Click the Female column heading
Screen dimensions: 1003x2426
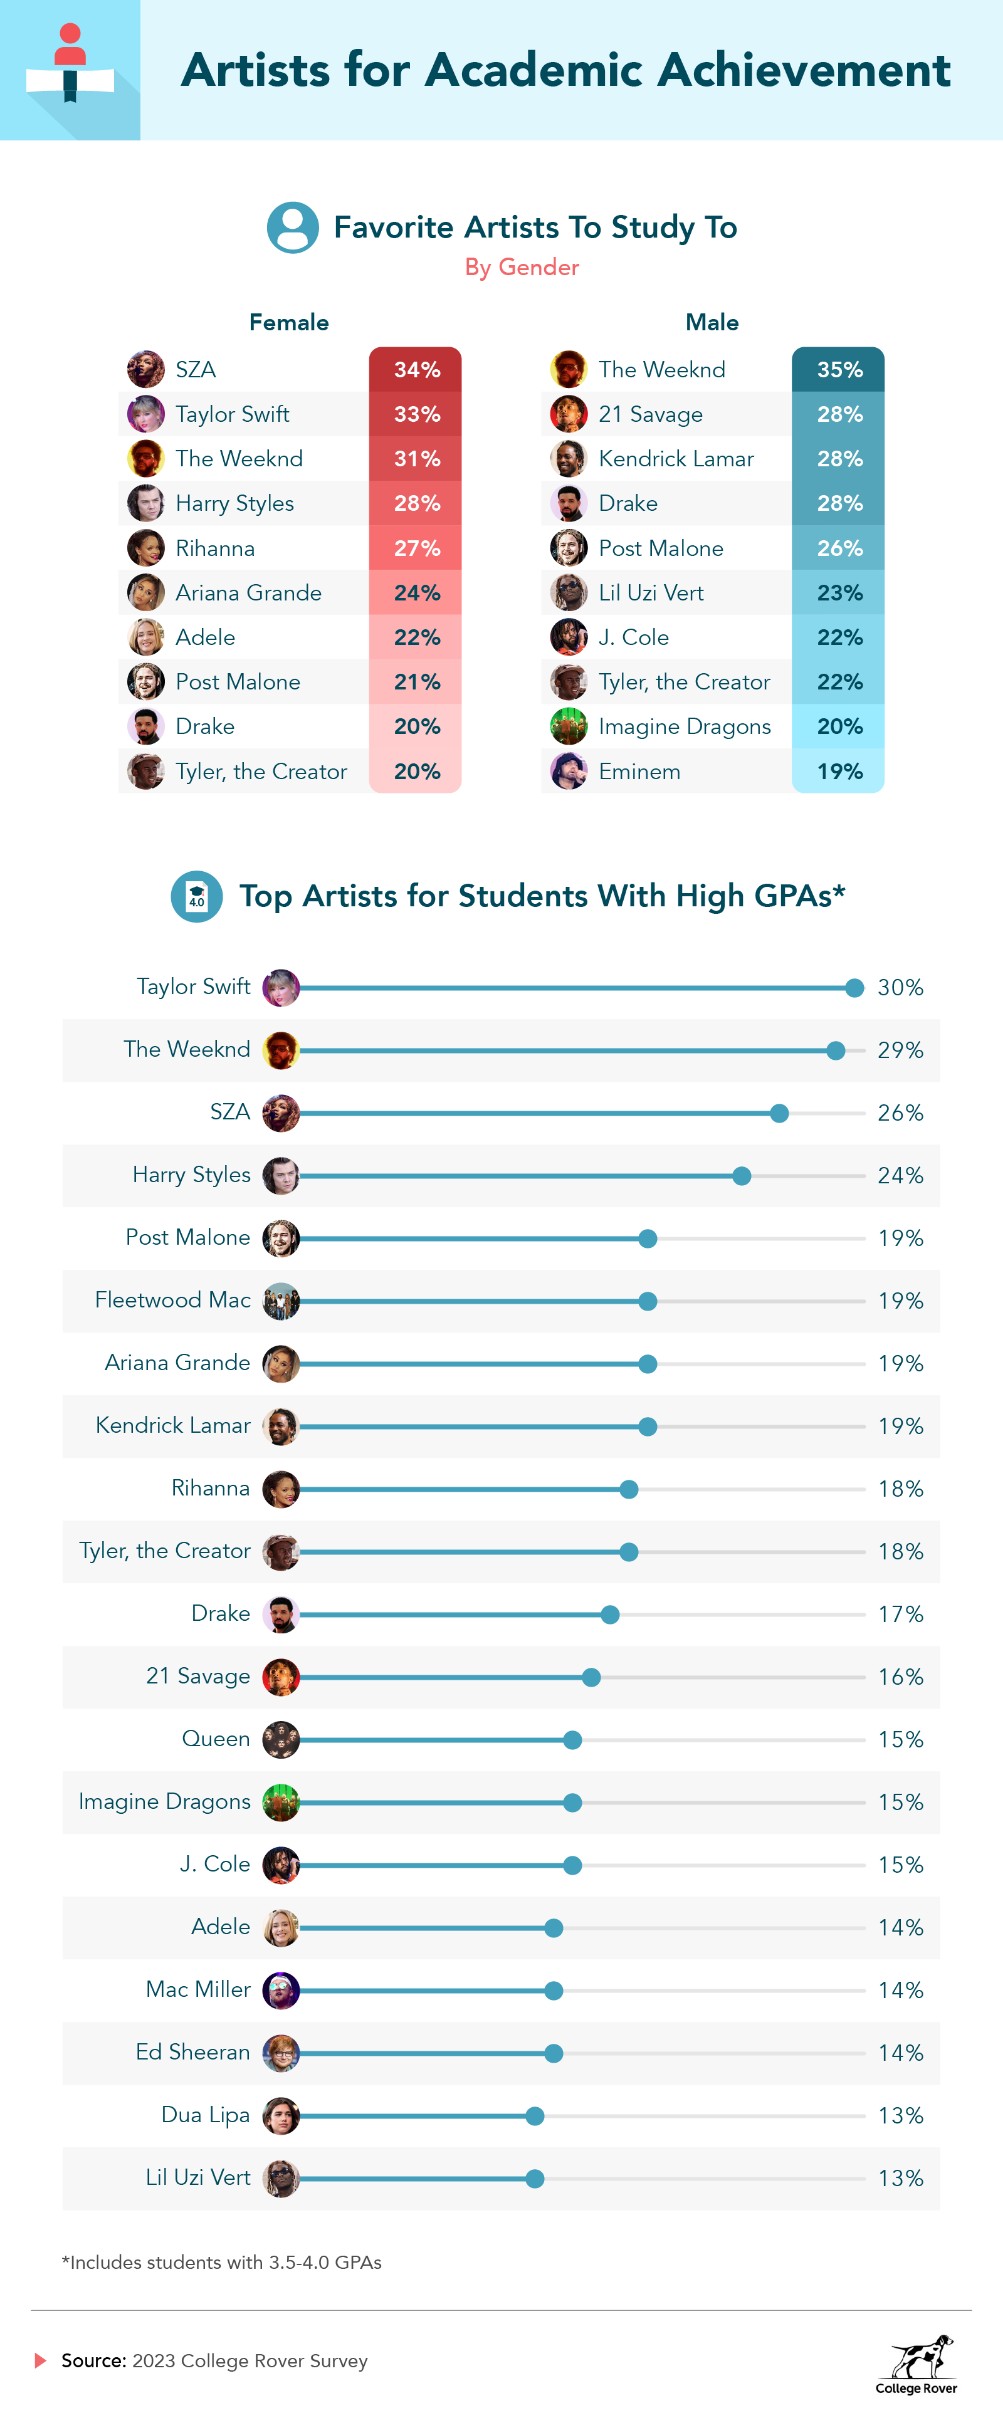click(x=289, y=322)
